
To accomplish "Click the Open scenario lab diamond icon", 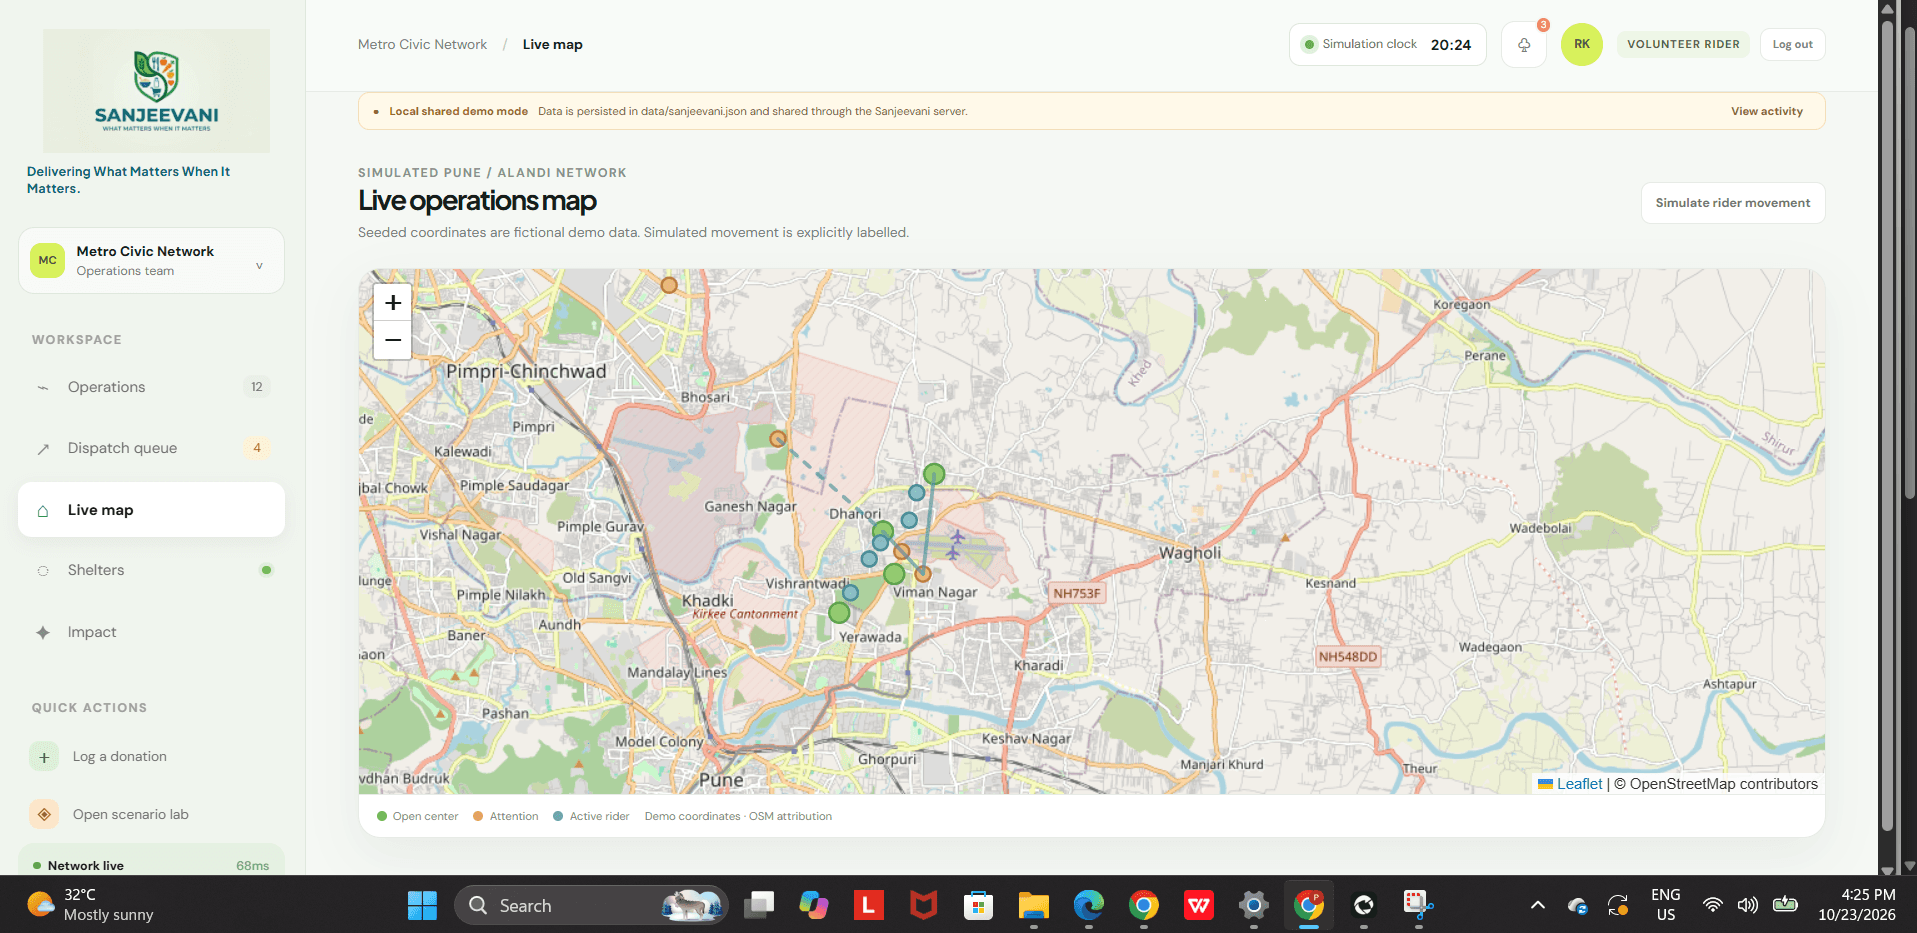I will coord(44,814).
